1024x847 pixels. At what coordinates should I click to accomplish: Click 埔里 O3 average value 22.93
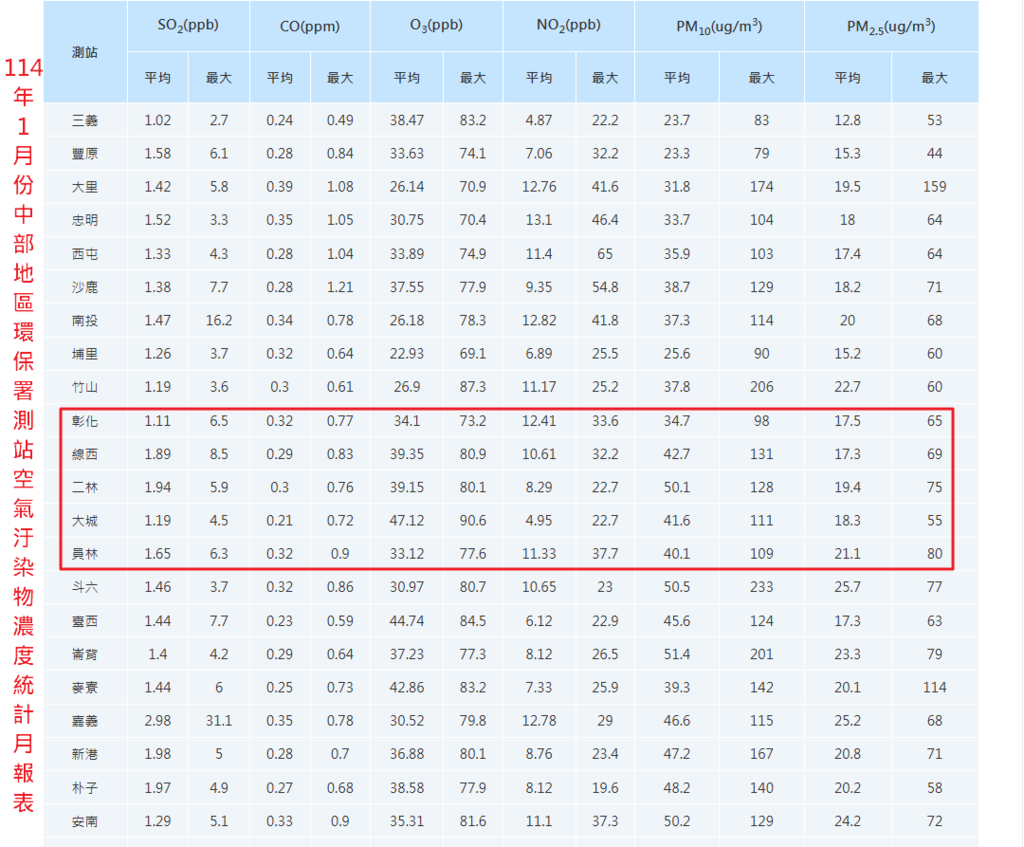(407, 353)
